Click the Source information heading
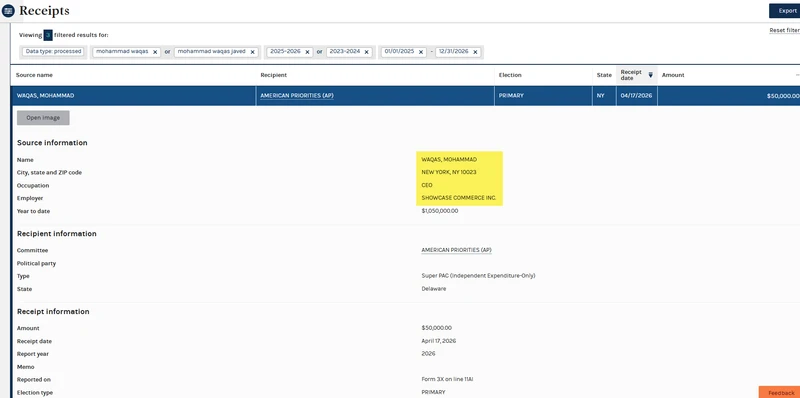 pos(52,143)
